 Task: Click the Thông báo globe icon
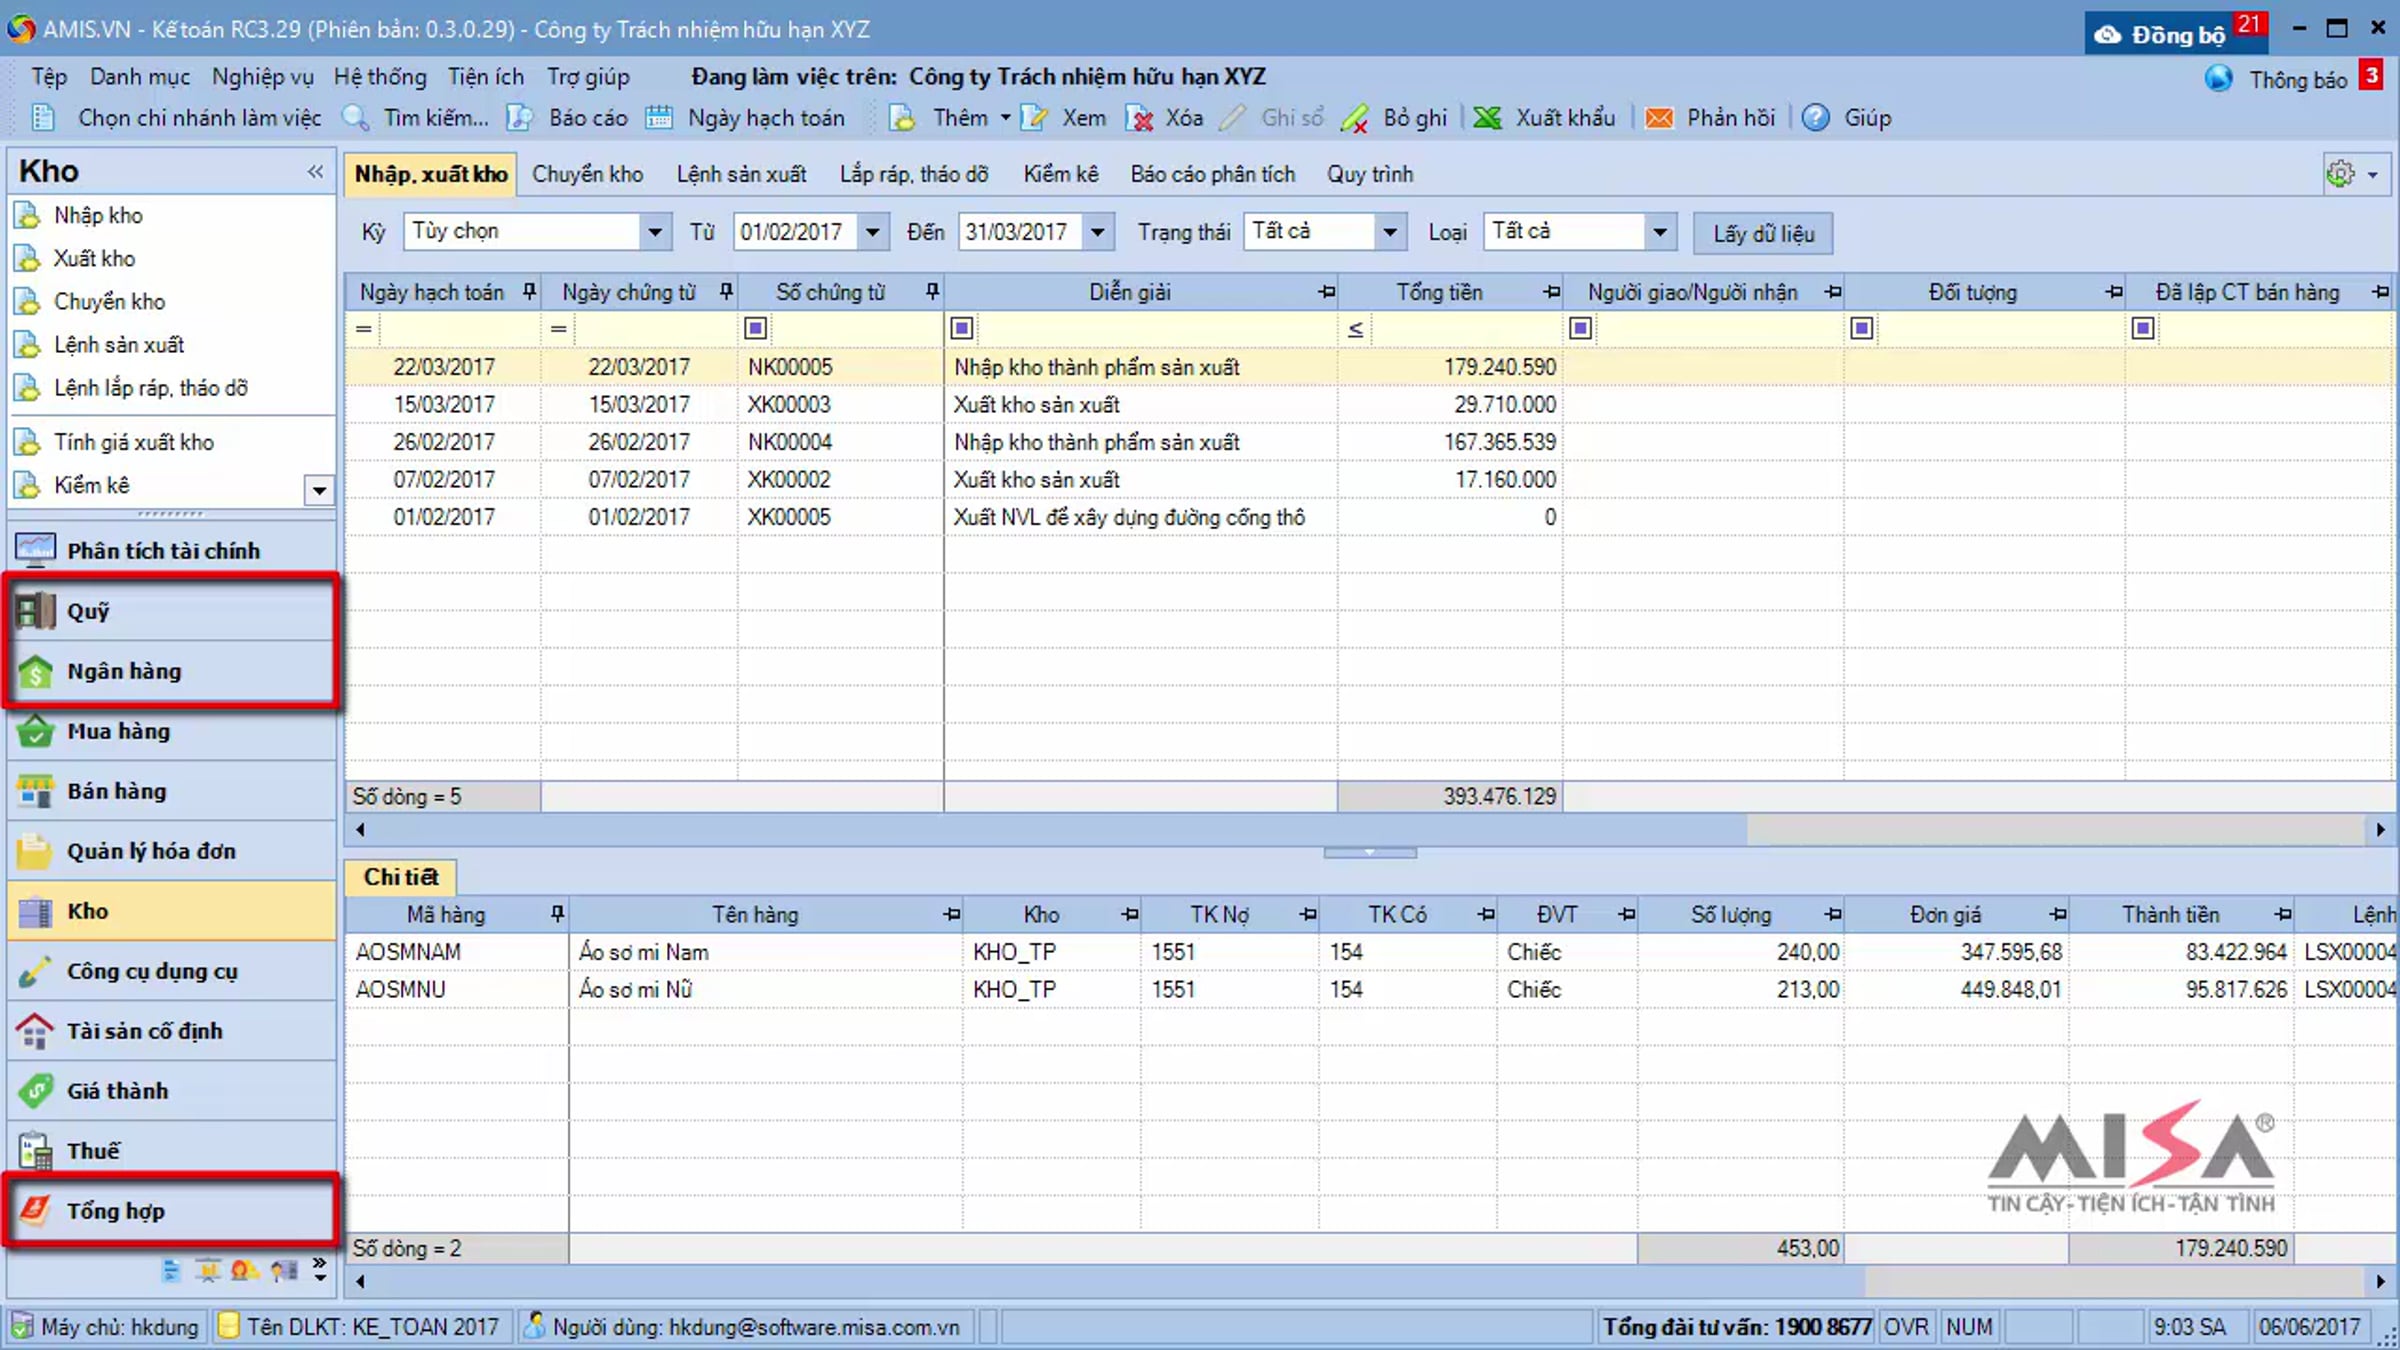[x=2218, y=79]
